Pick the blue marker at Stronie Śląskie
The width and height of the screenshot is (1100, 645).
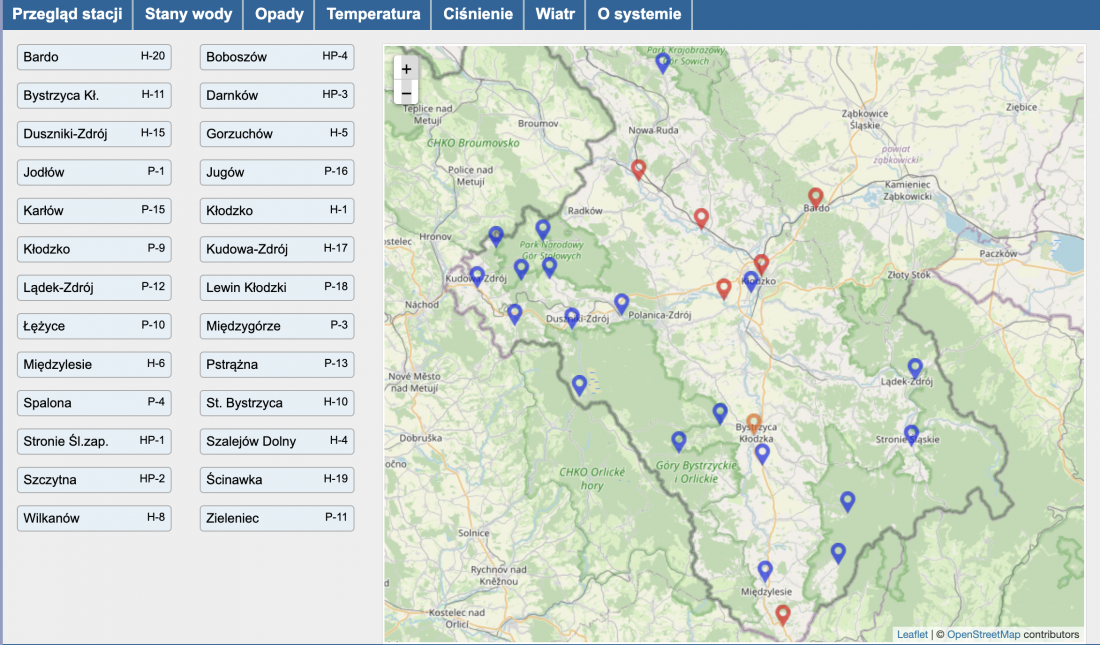(911, 436)
